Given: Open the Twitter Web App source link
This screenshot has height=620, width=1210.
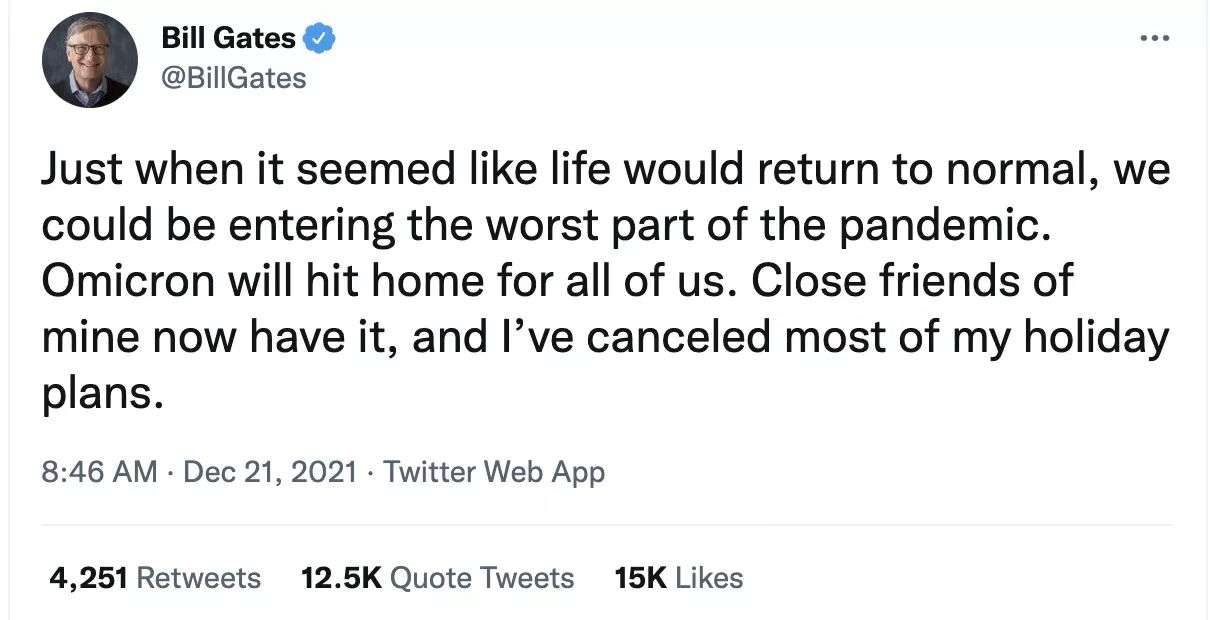Looking at the screenshot, I should (494, 471).
